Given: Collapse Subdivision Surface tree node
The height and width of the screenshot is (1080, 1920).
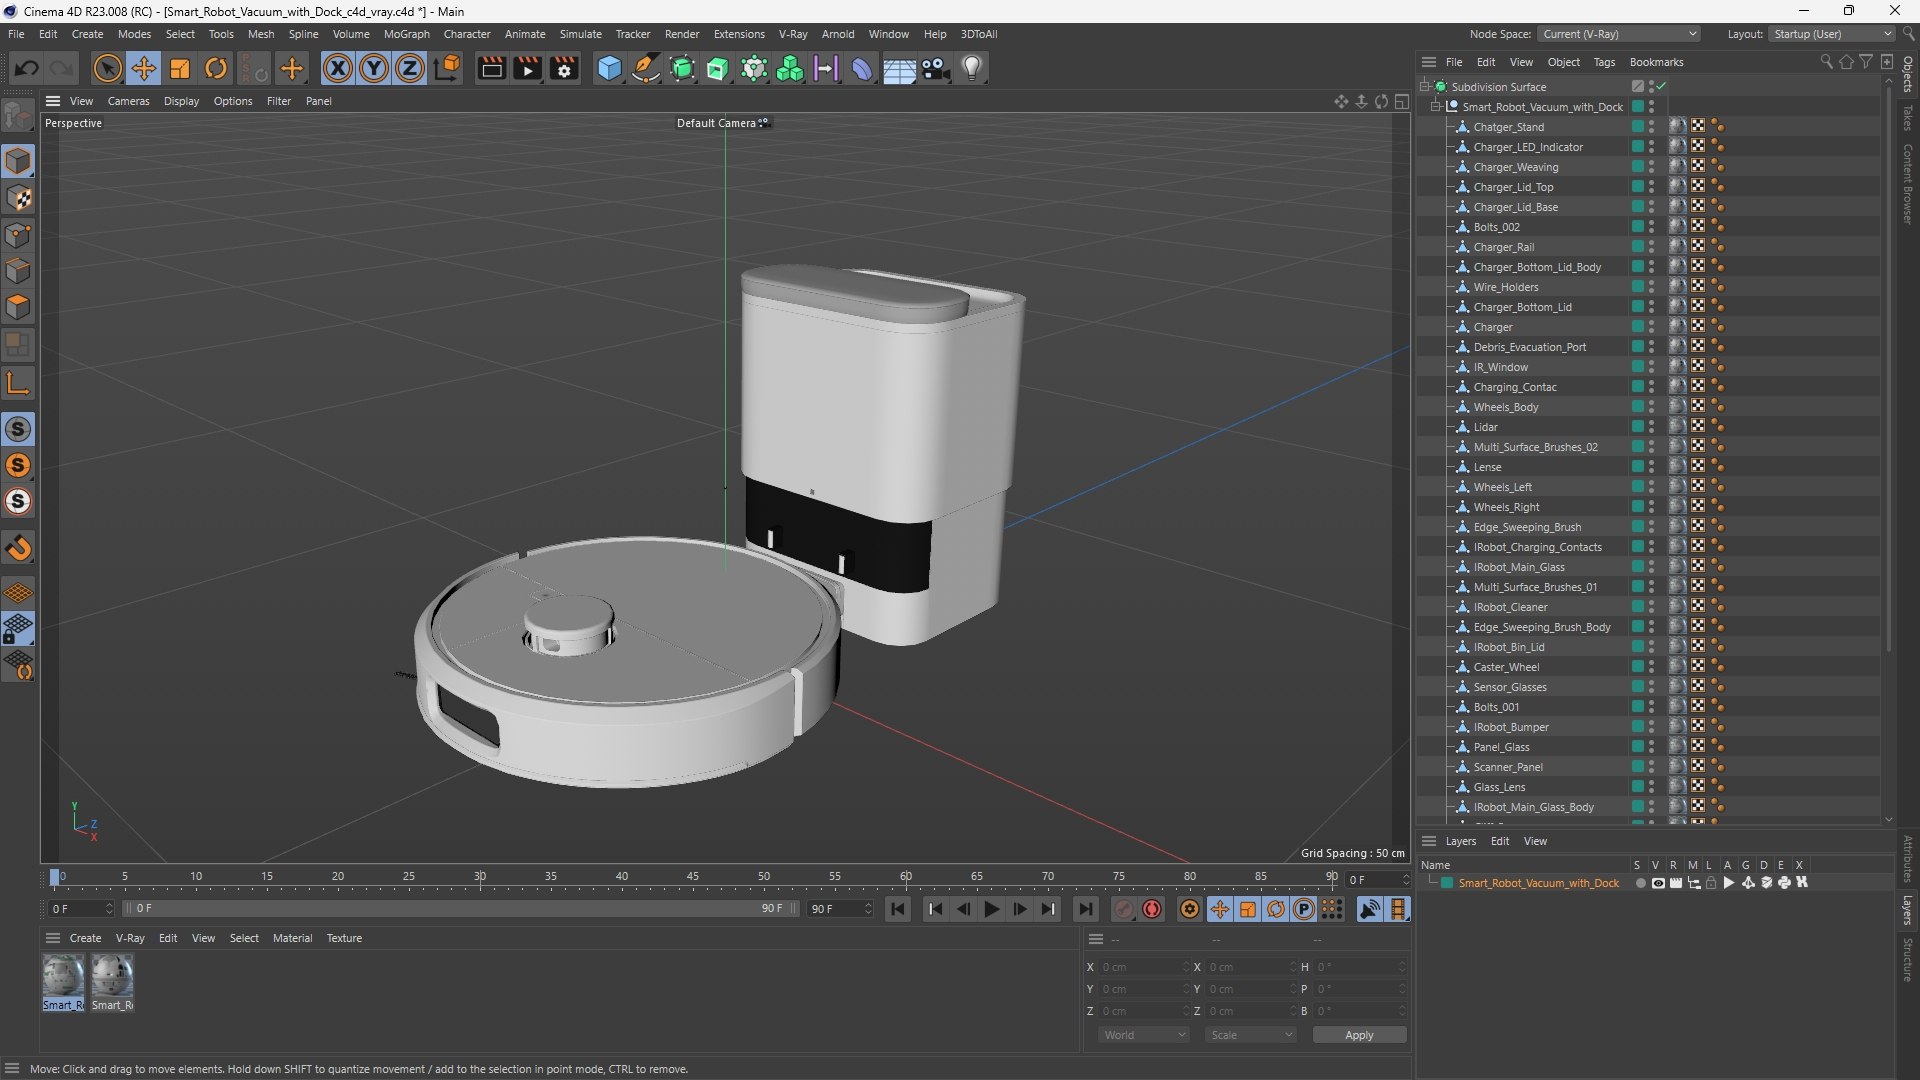Looking at the screenshot, I should (x=1425, y=87).
